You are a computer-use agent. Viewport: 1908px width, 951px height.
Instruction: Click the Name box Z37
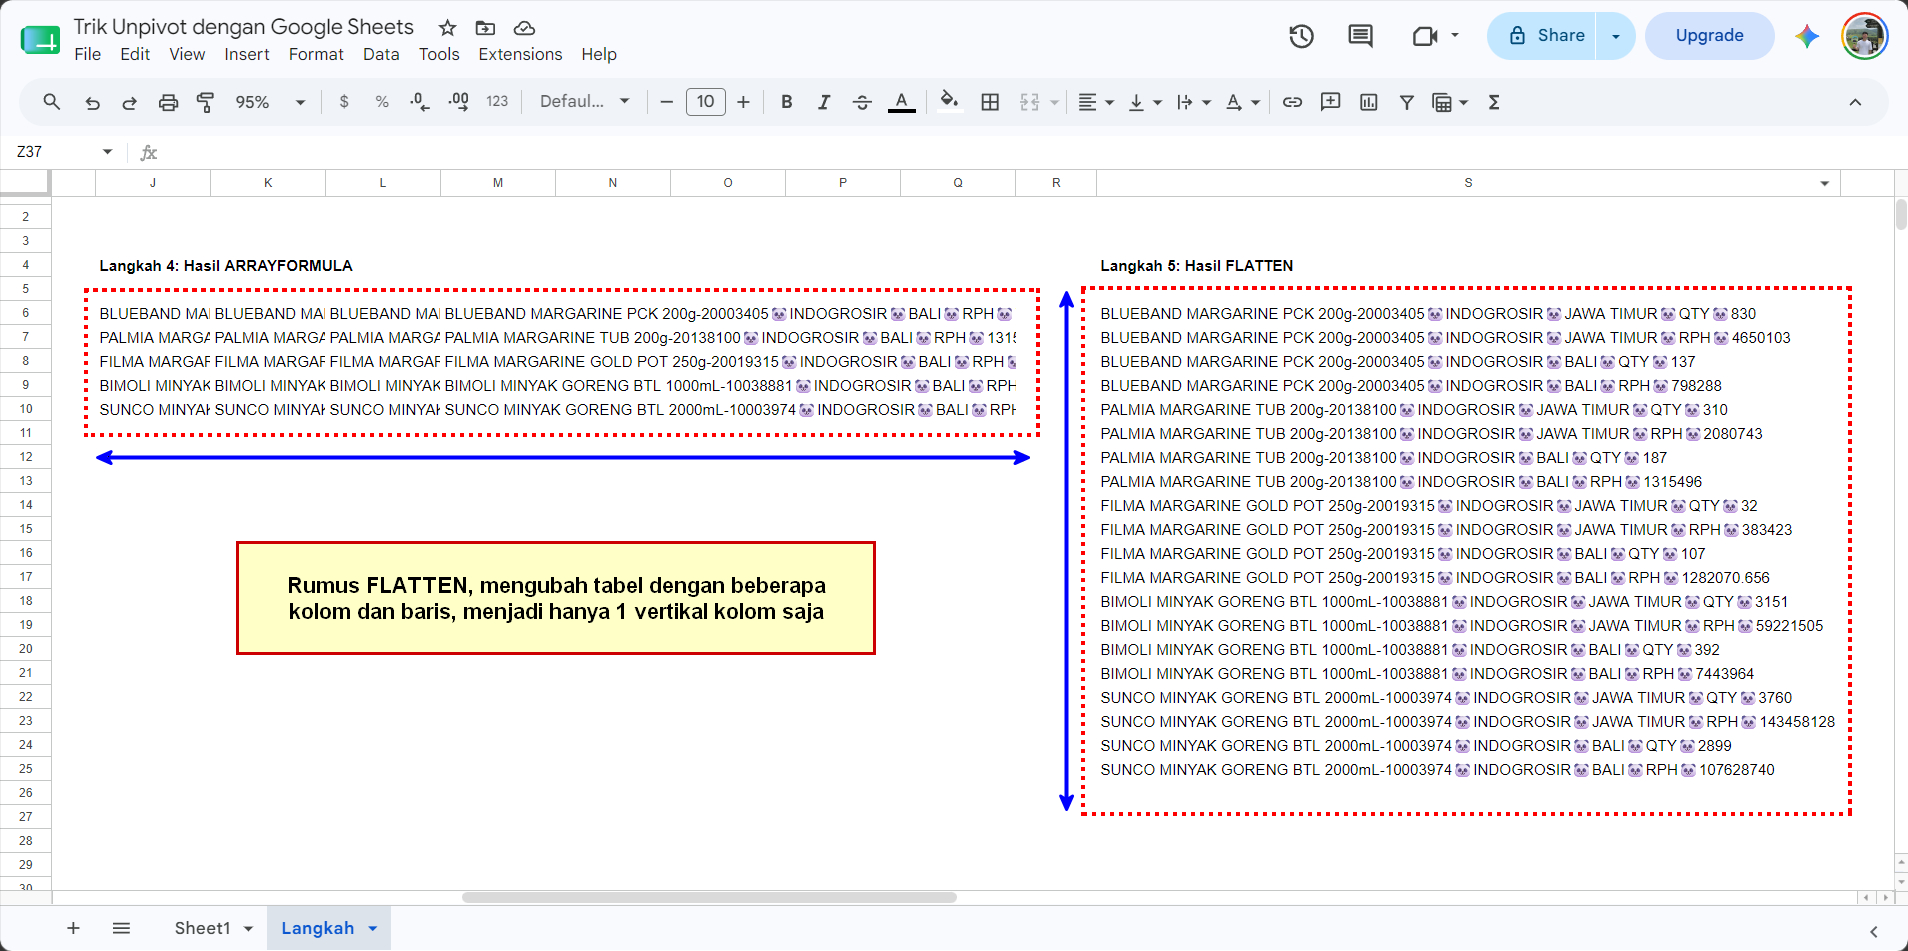click(x=64, y=152)
